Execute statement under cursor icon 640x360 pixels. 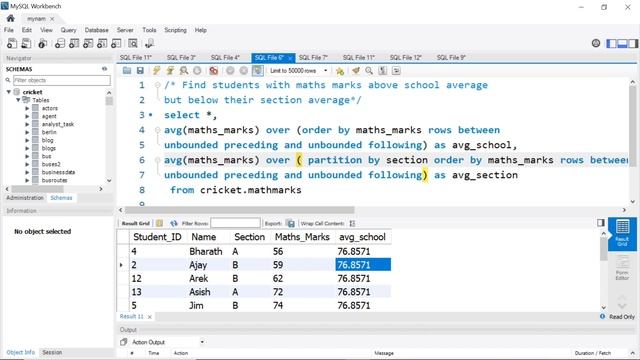point(170,71)
